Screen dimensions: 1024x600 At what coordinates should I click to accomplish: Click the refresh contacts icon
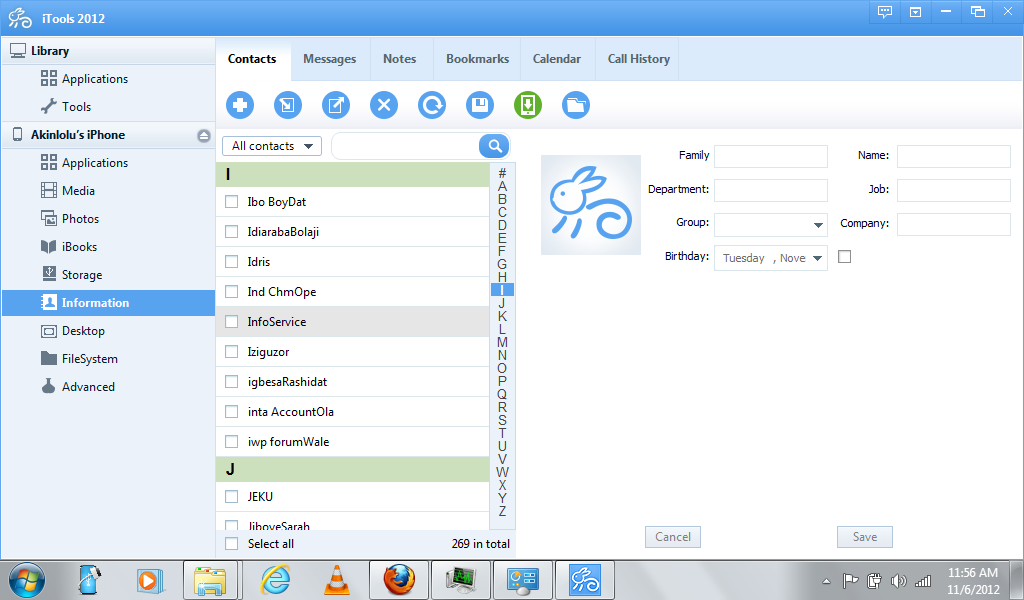point(432,105)
